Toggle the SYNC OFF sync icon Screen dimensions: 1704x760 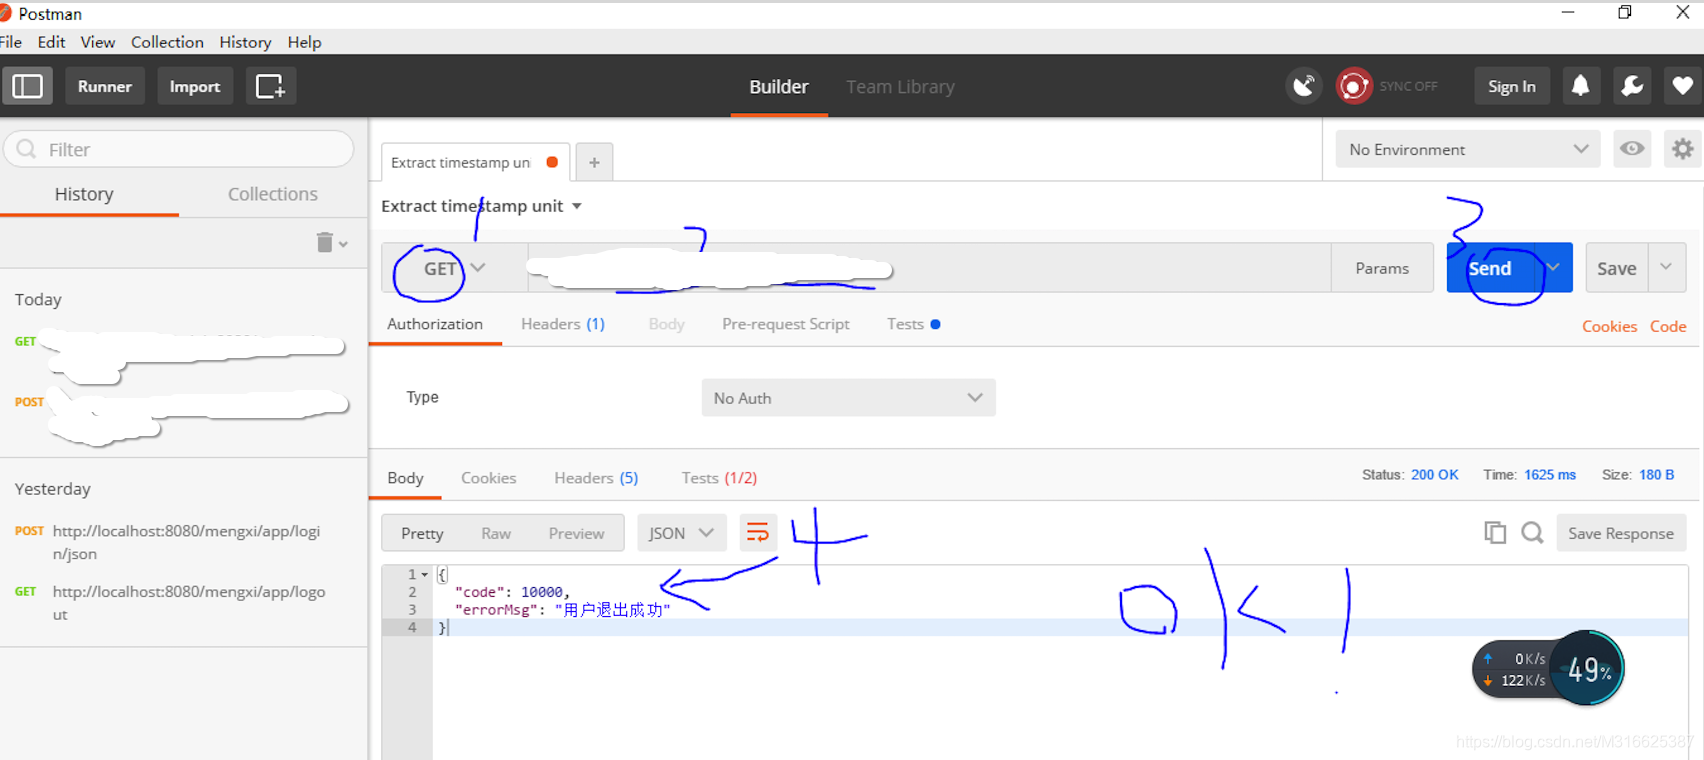(1354, 86)
